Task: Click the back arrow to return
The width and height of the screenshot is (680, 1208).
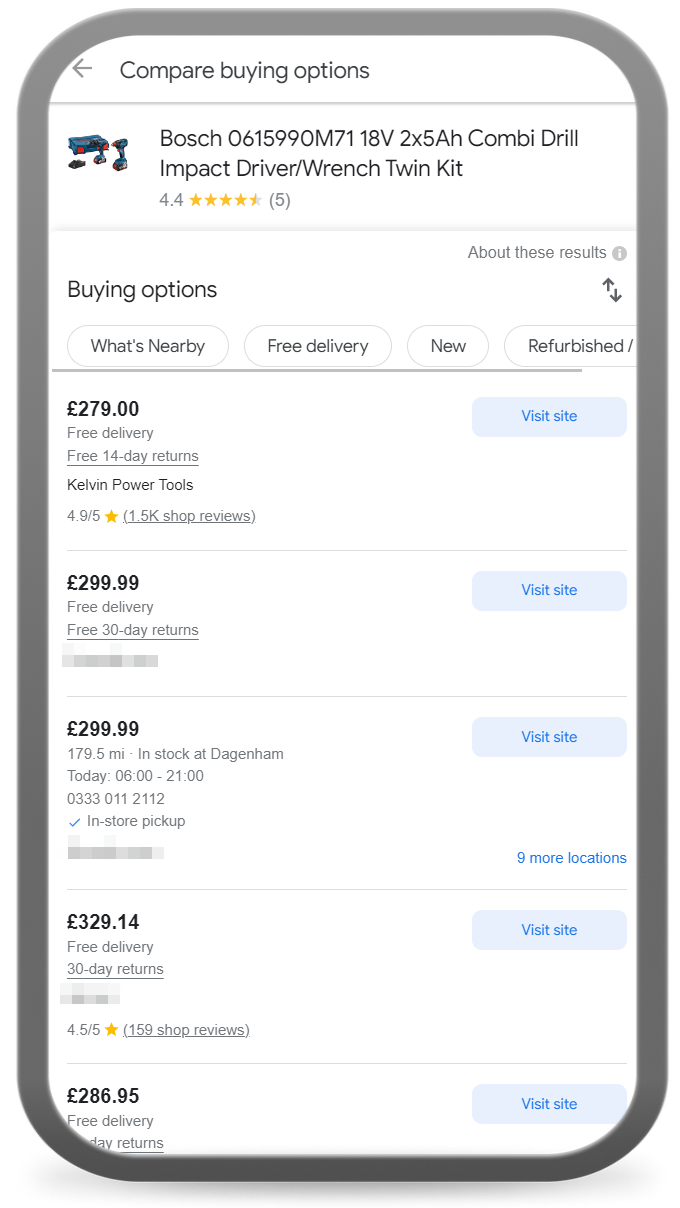Action: click(81, 68)
